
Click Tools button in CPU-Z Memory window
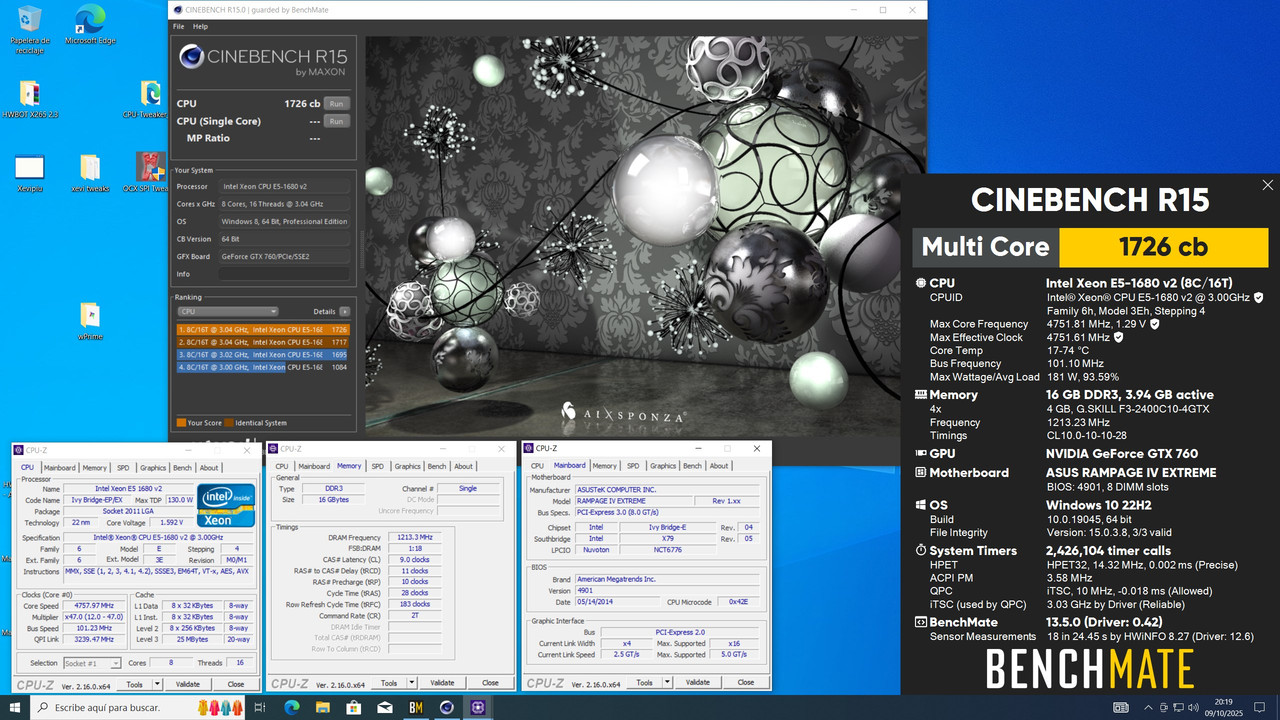coord(387,683)
